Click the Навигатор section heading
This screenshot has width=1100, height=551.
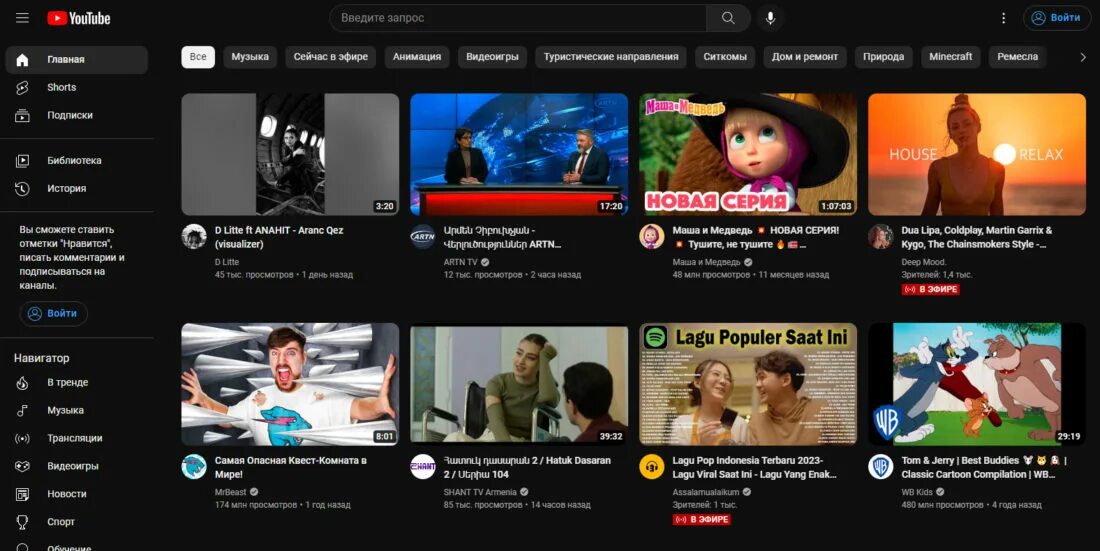[x=41, y=358]
